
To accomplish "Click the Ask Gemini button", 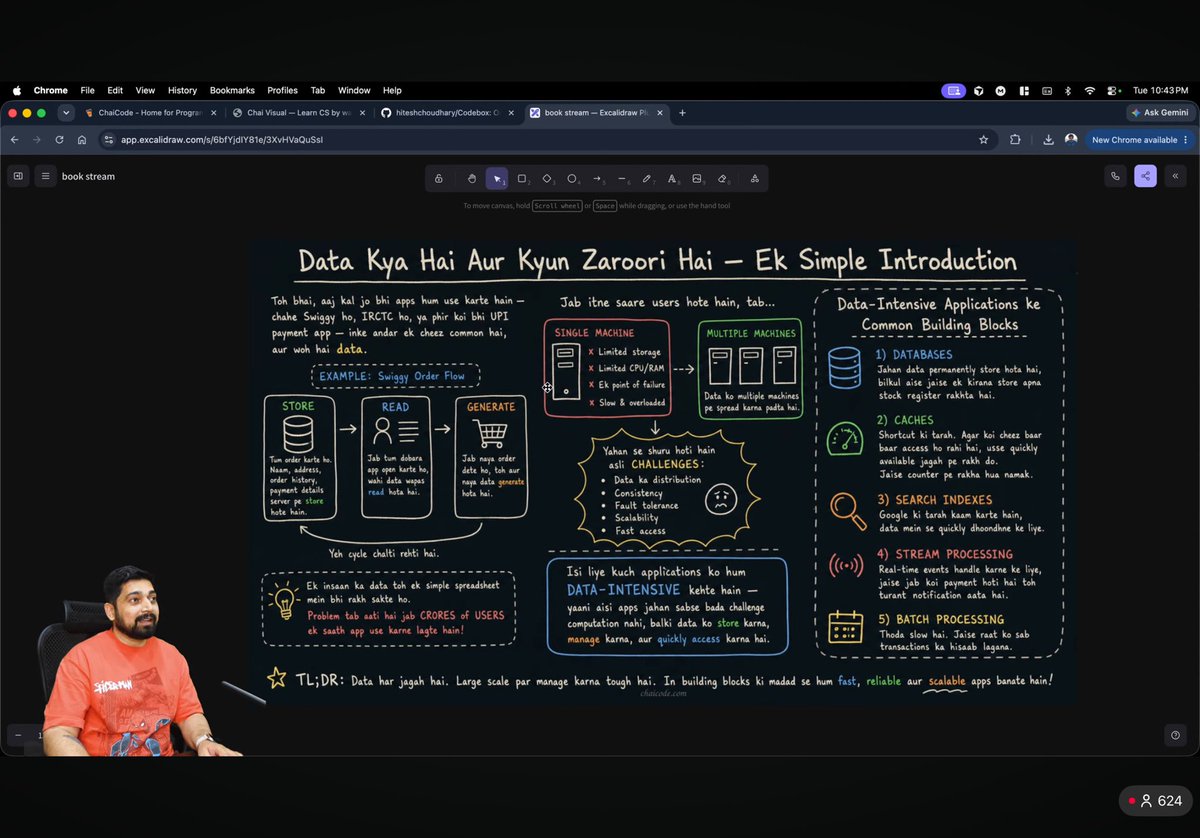I will (x=1161, y=113).
